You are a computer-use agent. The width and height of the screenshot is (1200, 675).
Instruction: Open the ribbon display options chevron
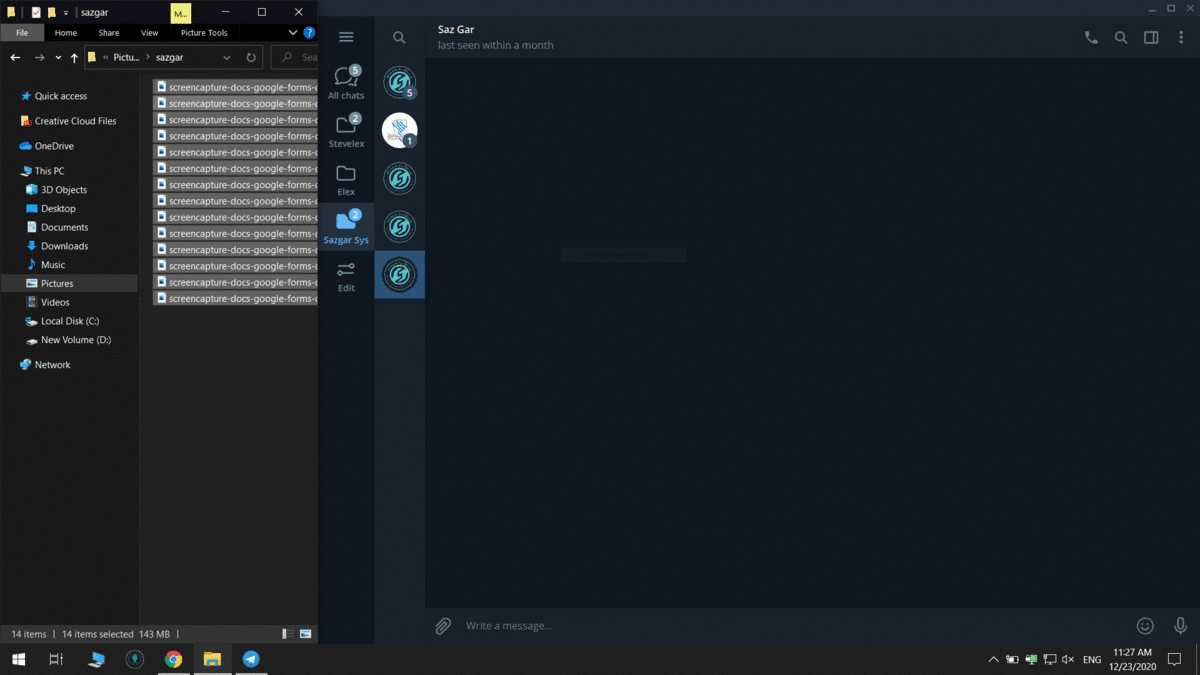(292, 32)
